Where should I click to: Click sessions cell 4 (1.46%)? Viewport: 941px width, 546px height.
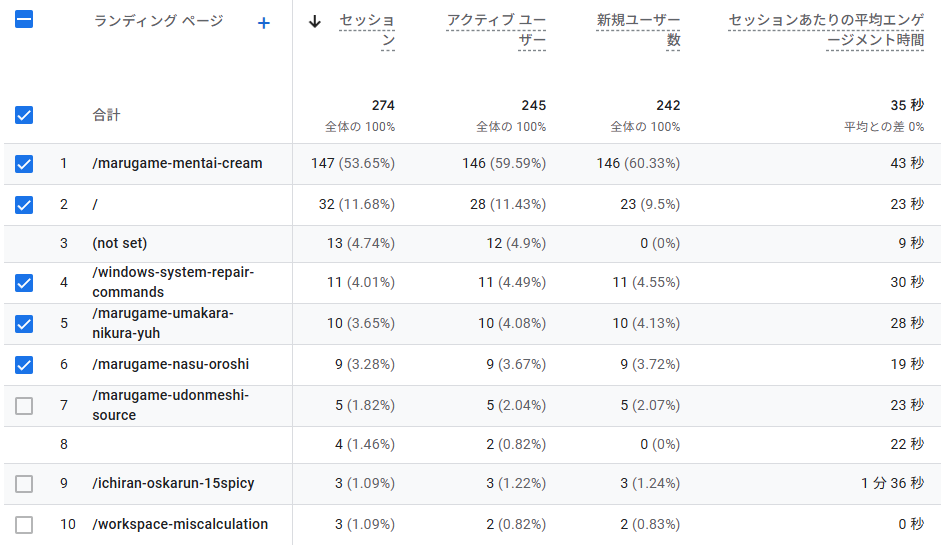tap(365, 444)
